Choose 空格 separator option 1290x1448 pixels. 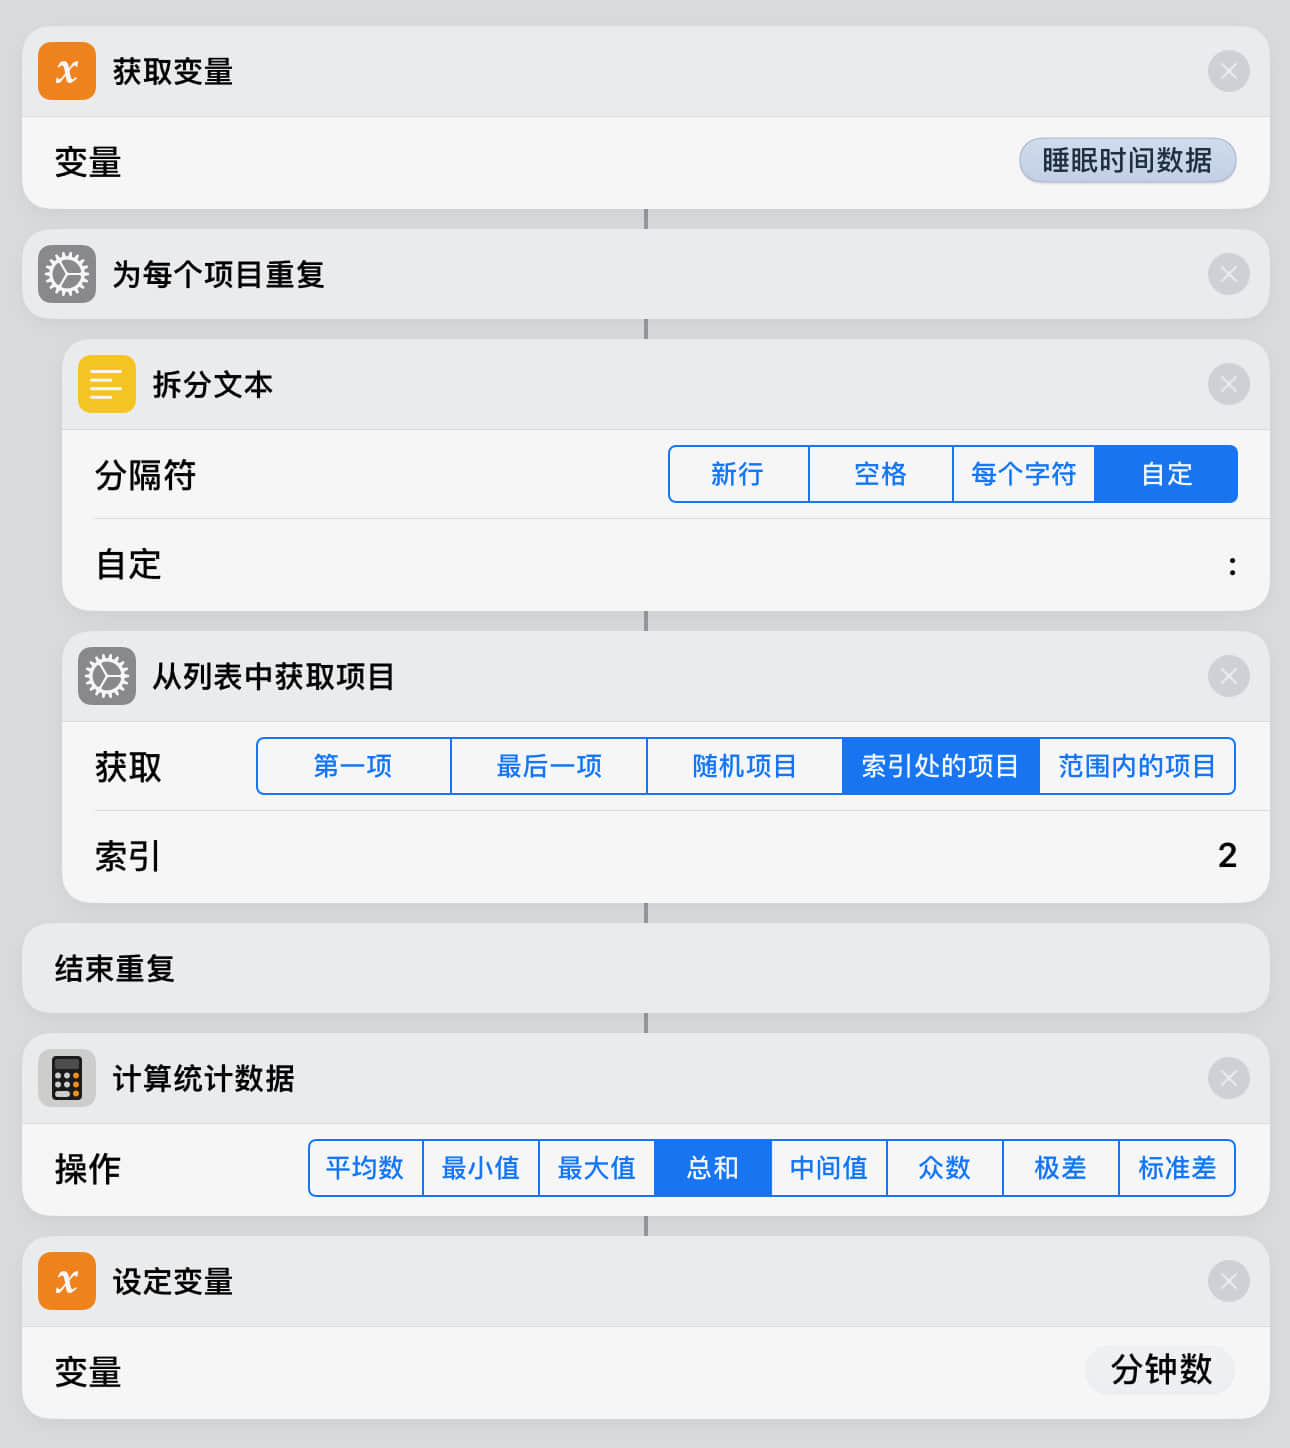coord(880,474)
